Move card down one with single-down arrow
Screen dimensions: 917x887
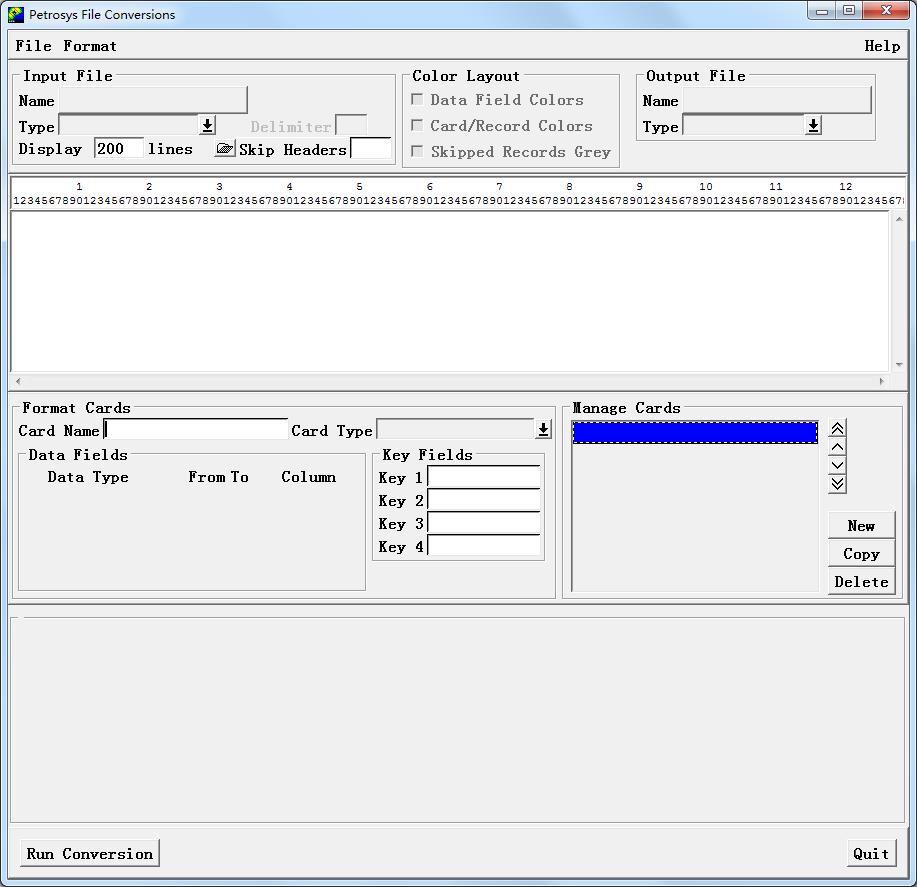tap(837, 465)
